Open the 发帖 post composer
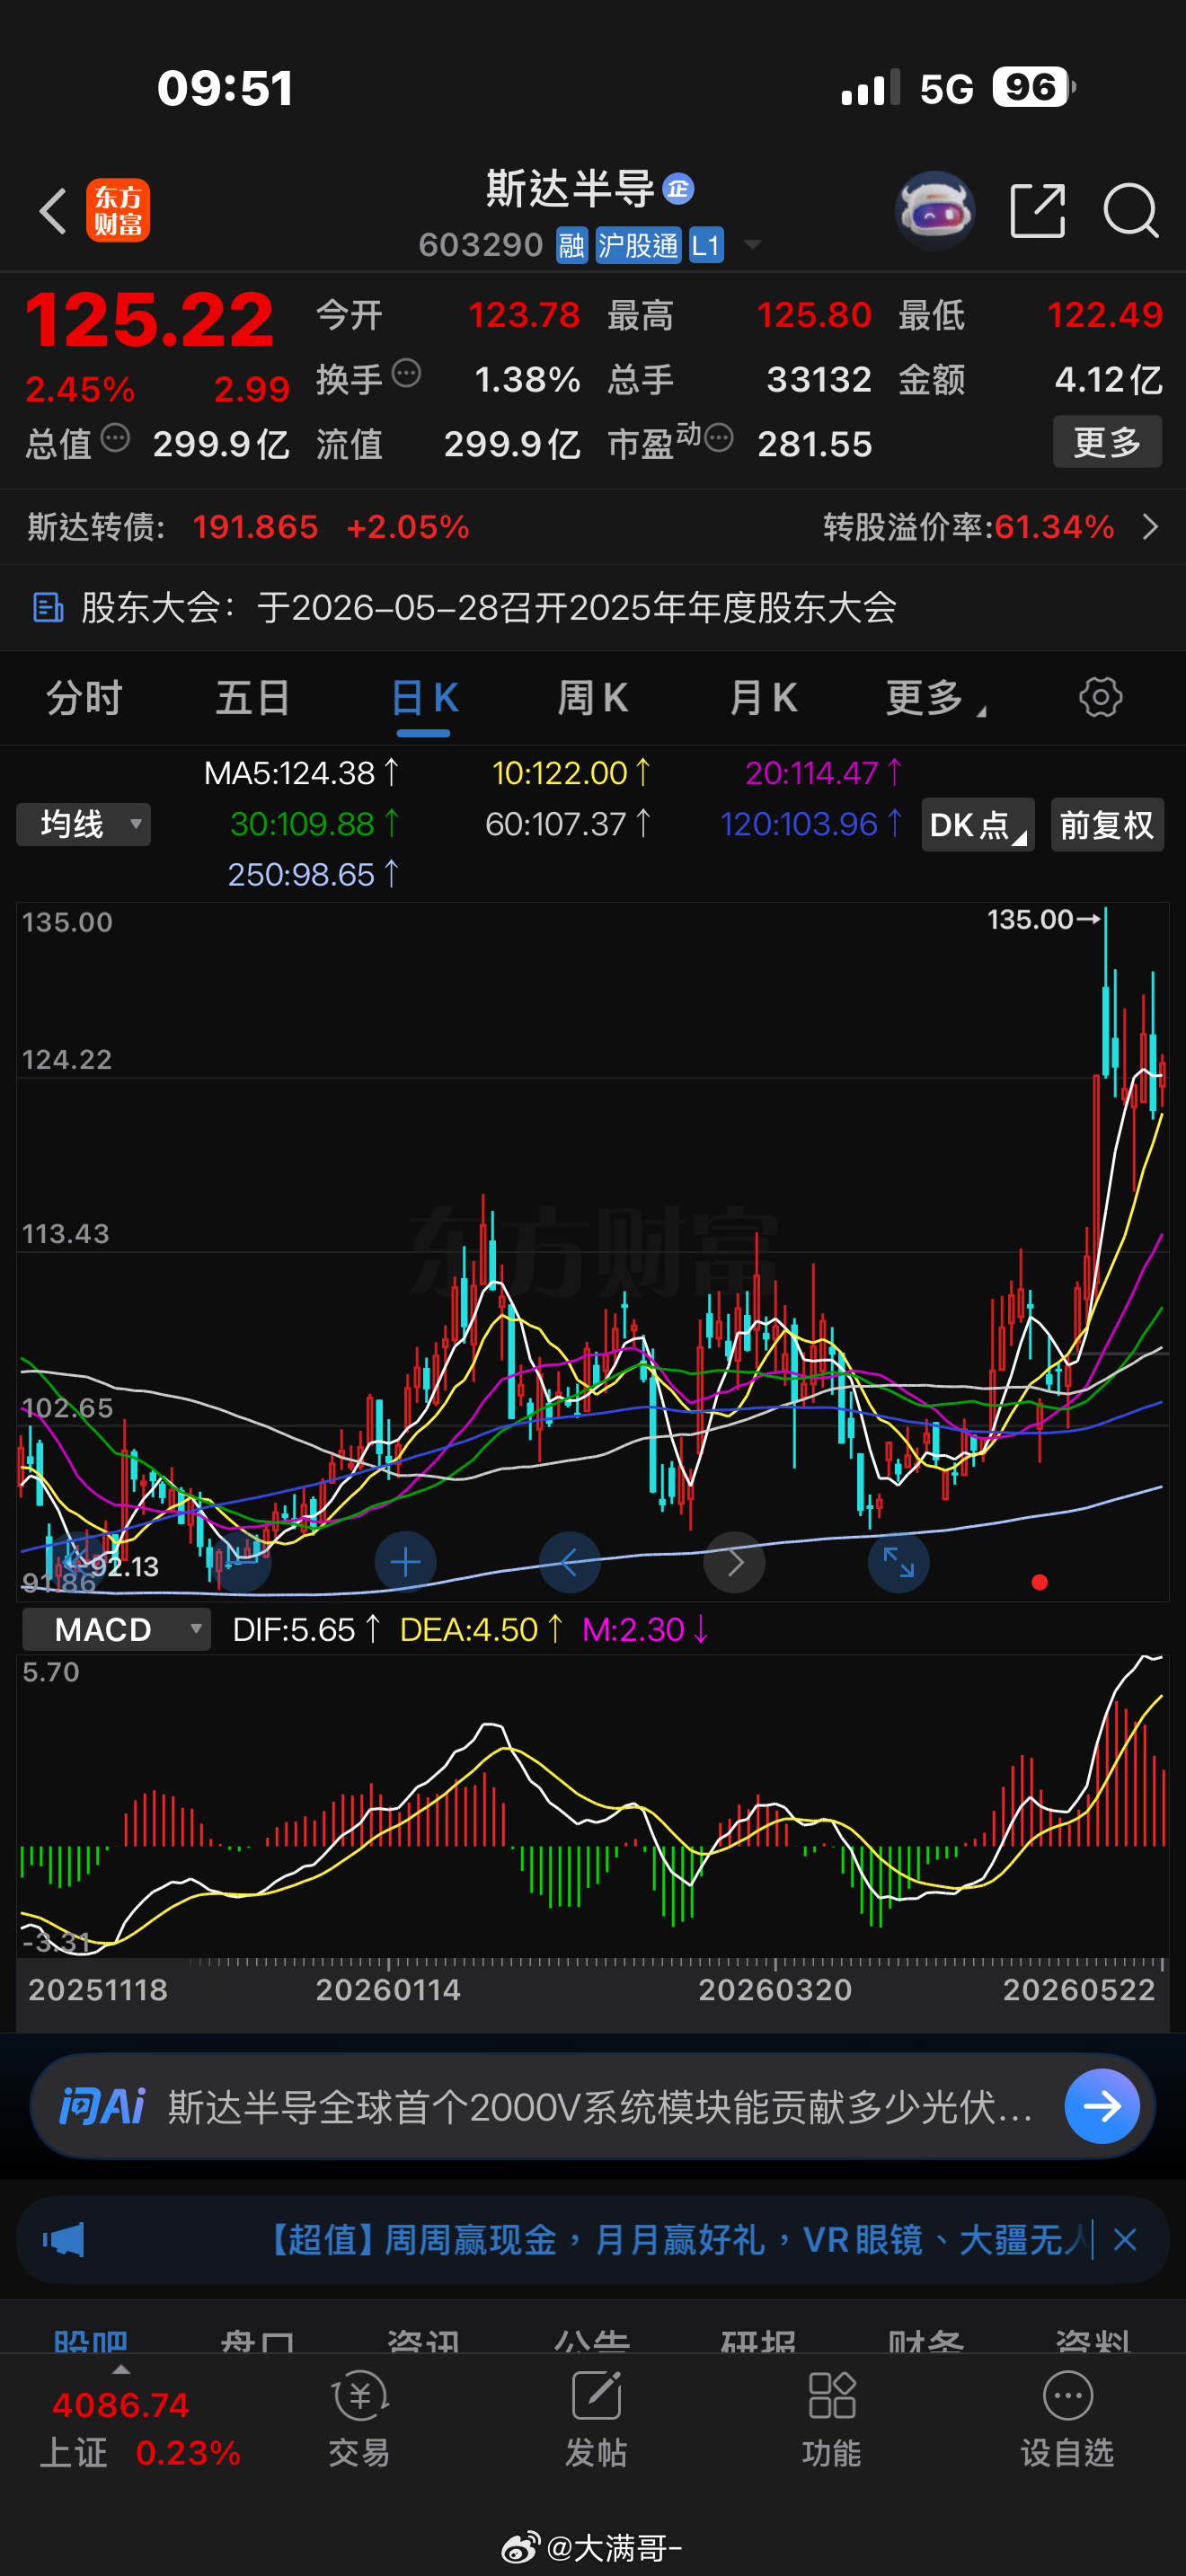The image size is (1186, 2576). coord(596,2418)
